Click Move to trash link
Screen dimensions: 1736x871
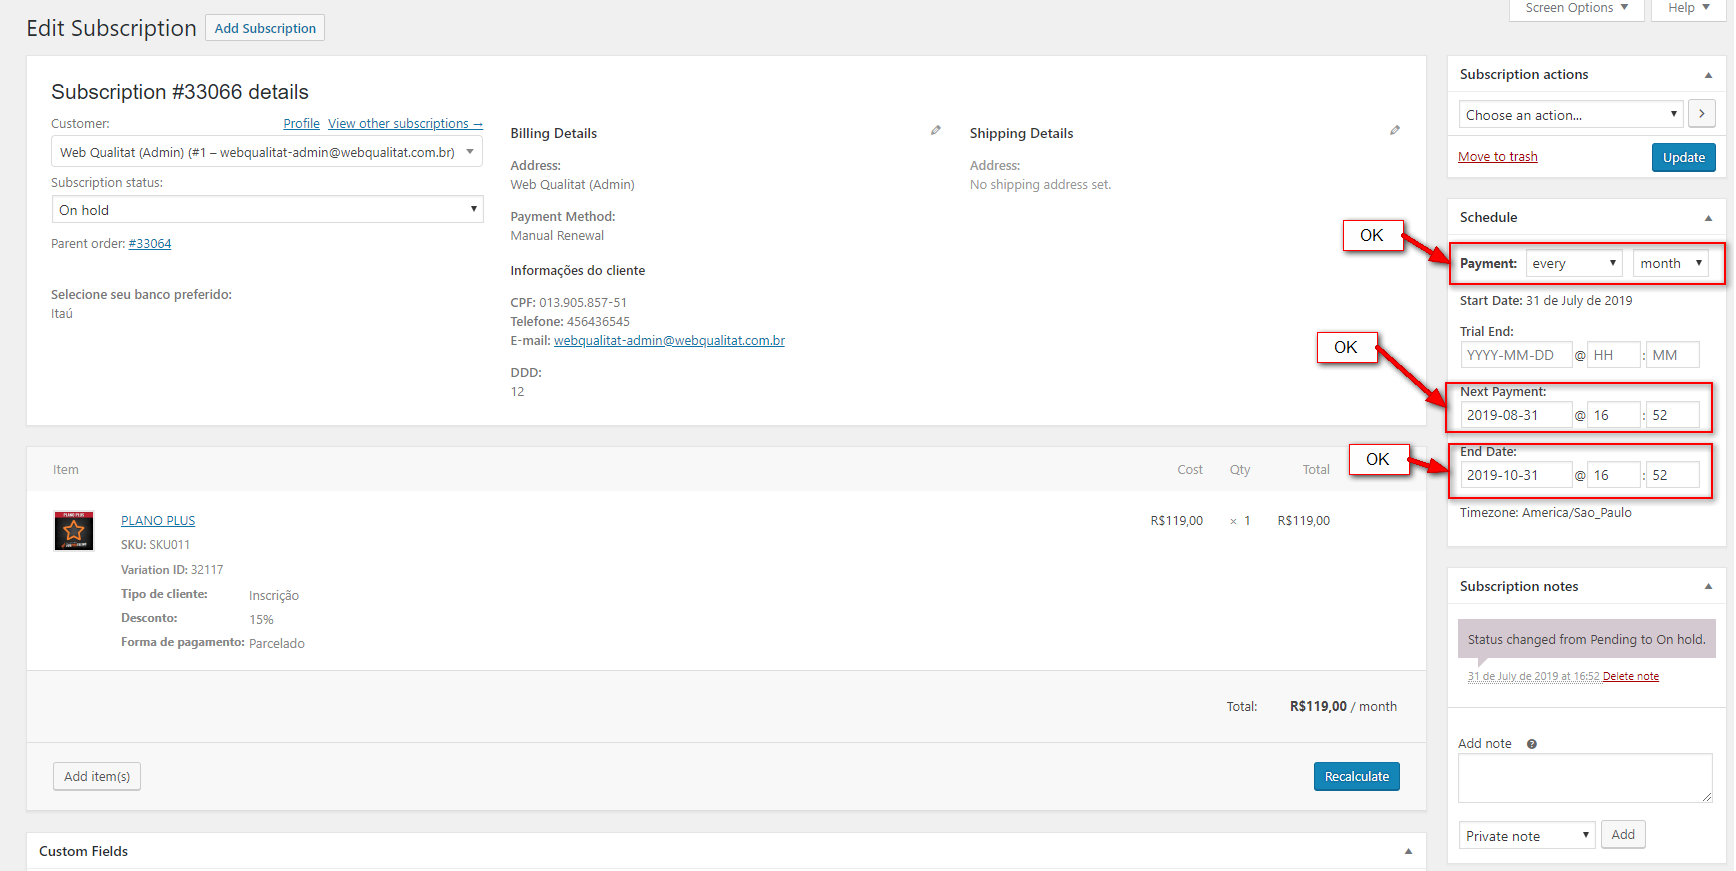1497,157
